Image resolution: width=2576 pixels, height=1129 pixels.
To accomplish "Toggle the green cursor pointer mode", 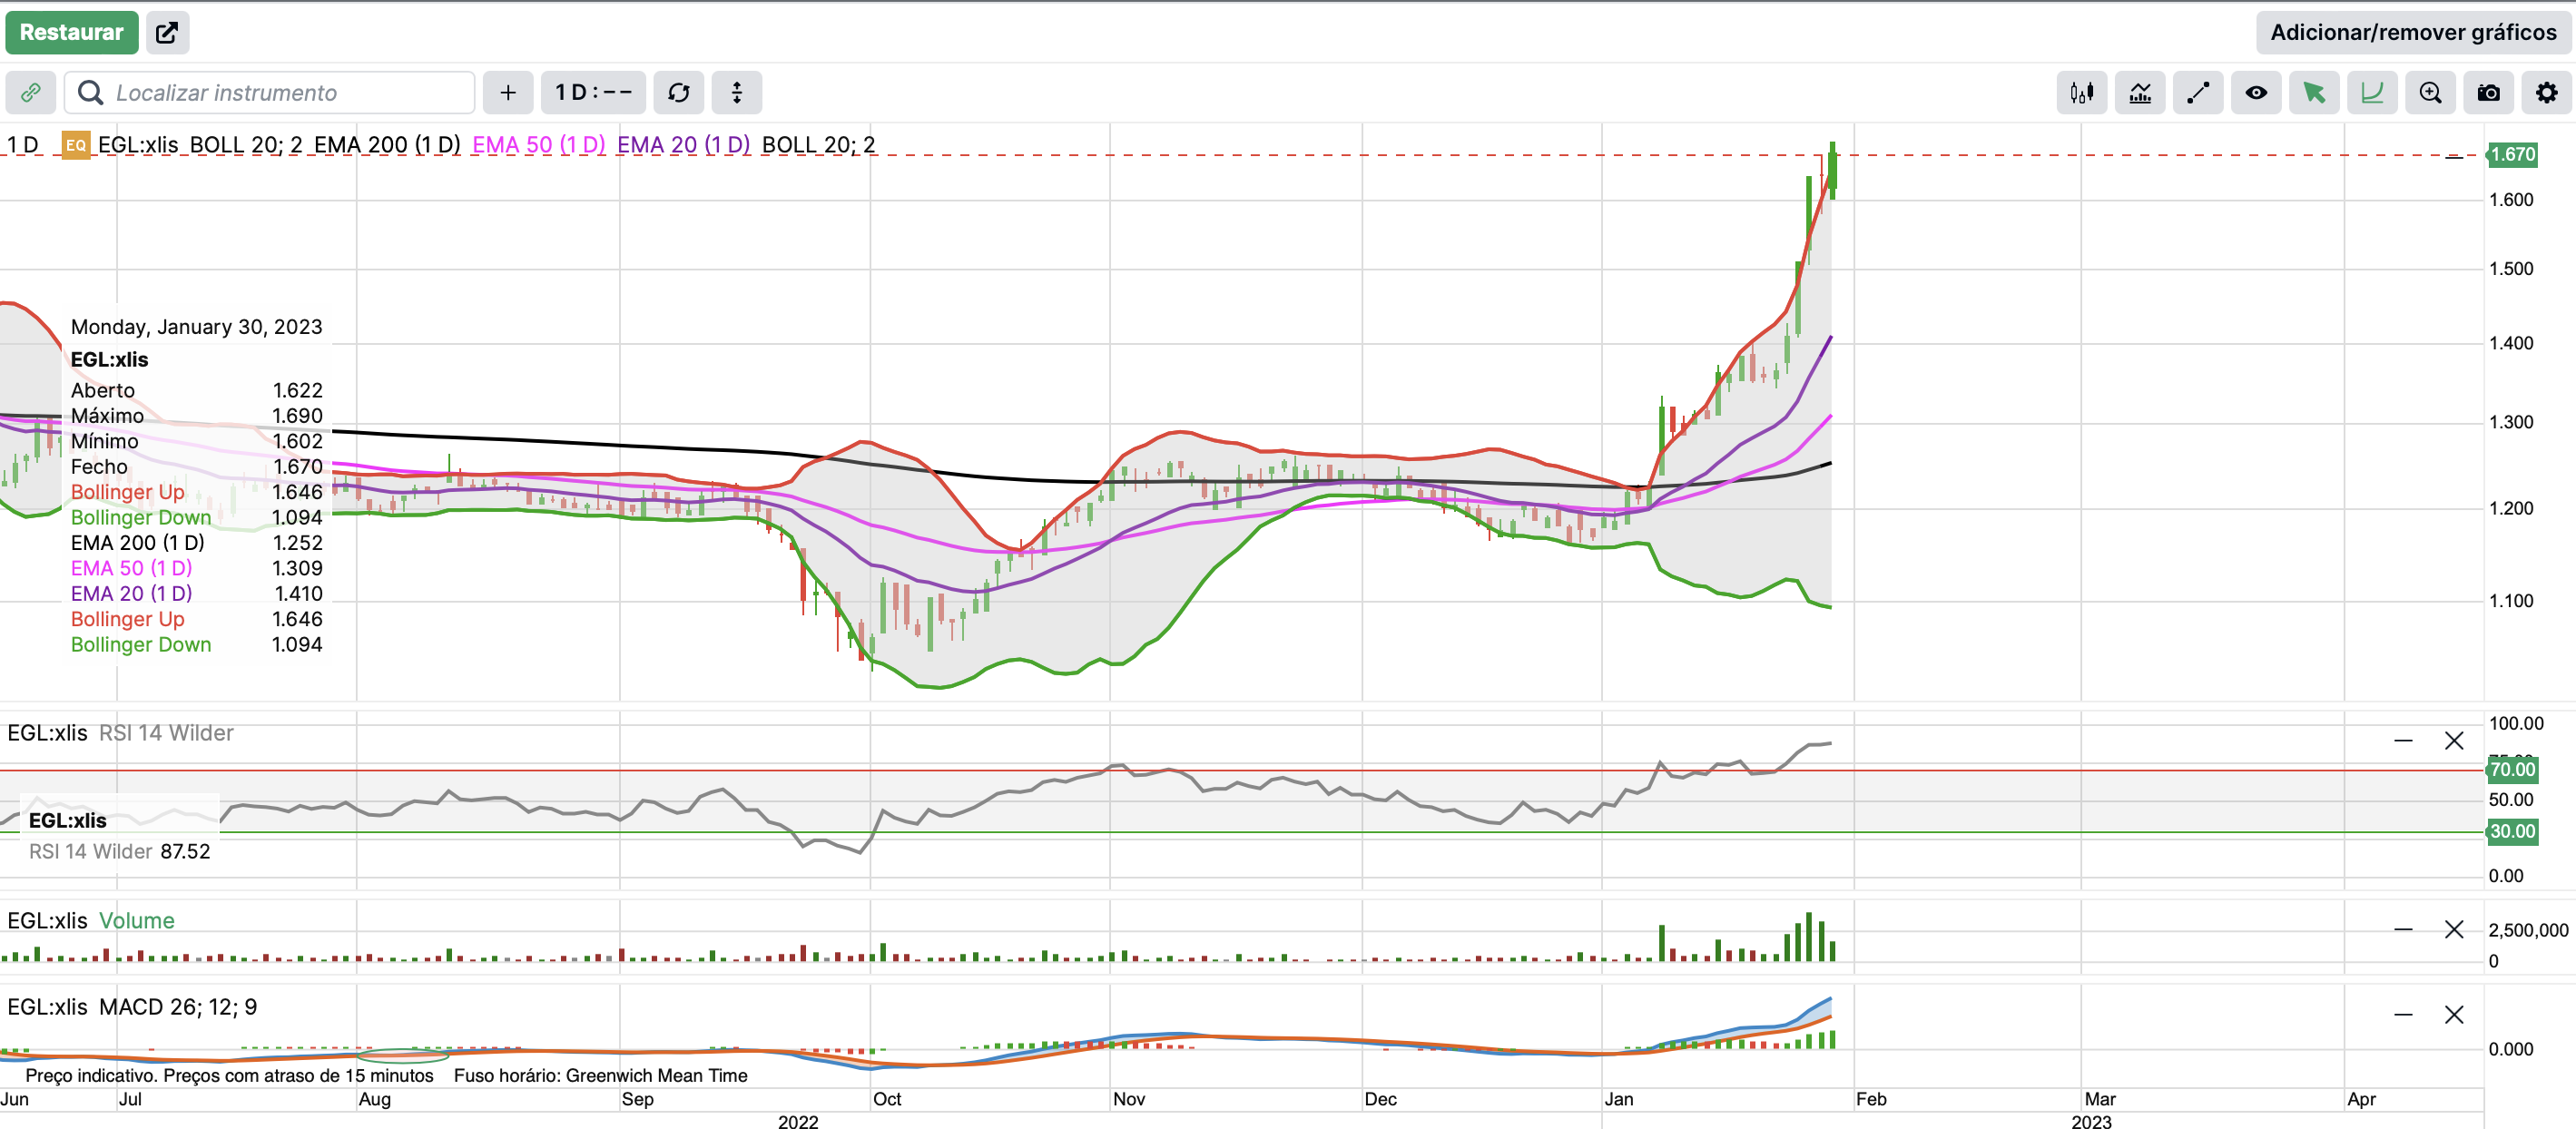I will [2313, 93].
